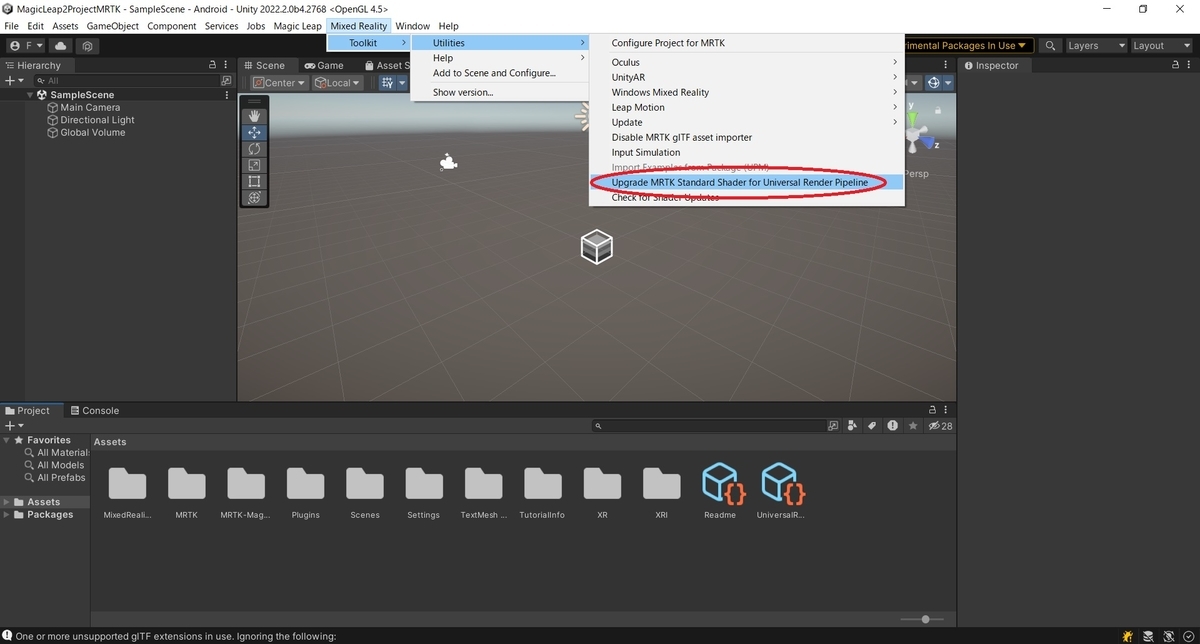Click Hierarchy search field
Viewport: 1200px width, 644px height.
pos(126,80)
